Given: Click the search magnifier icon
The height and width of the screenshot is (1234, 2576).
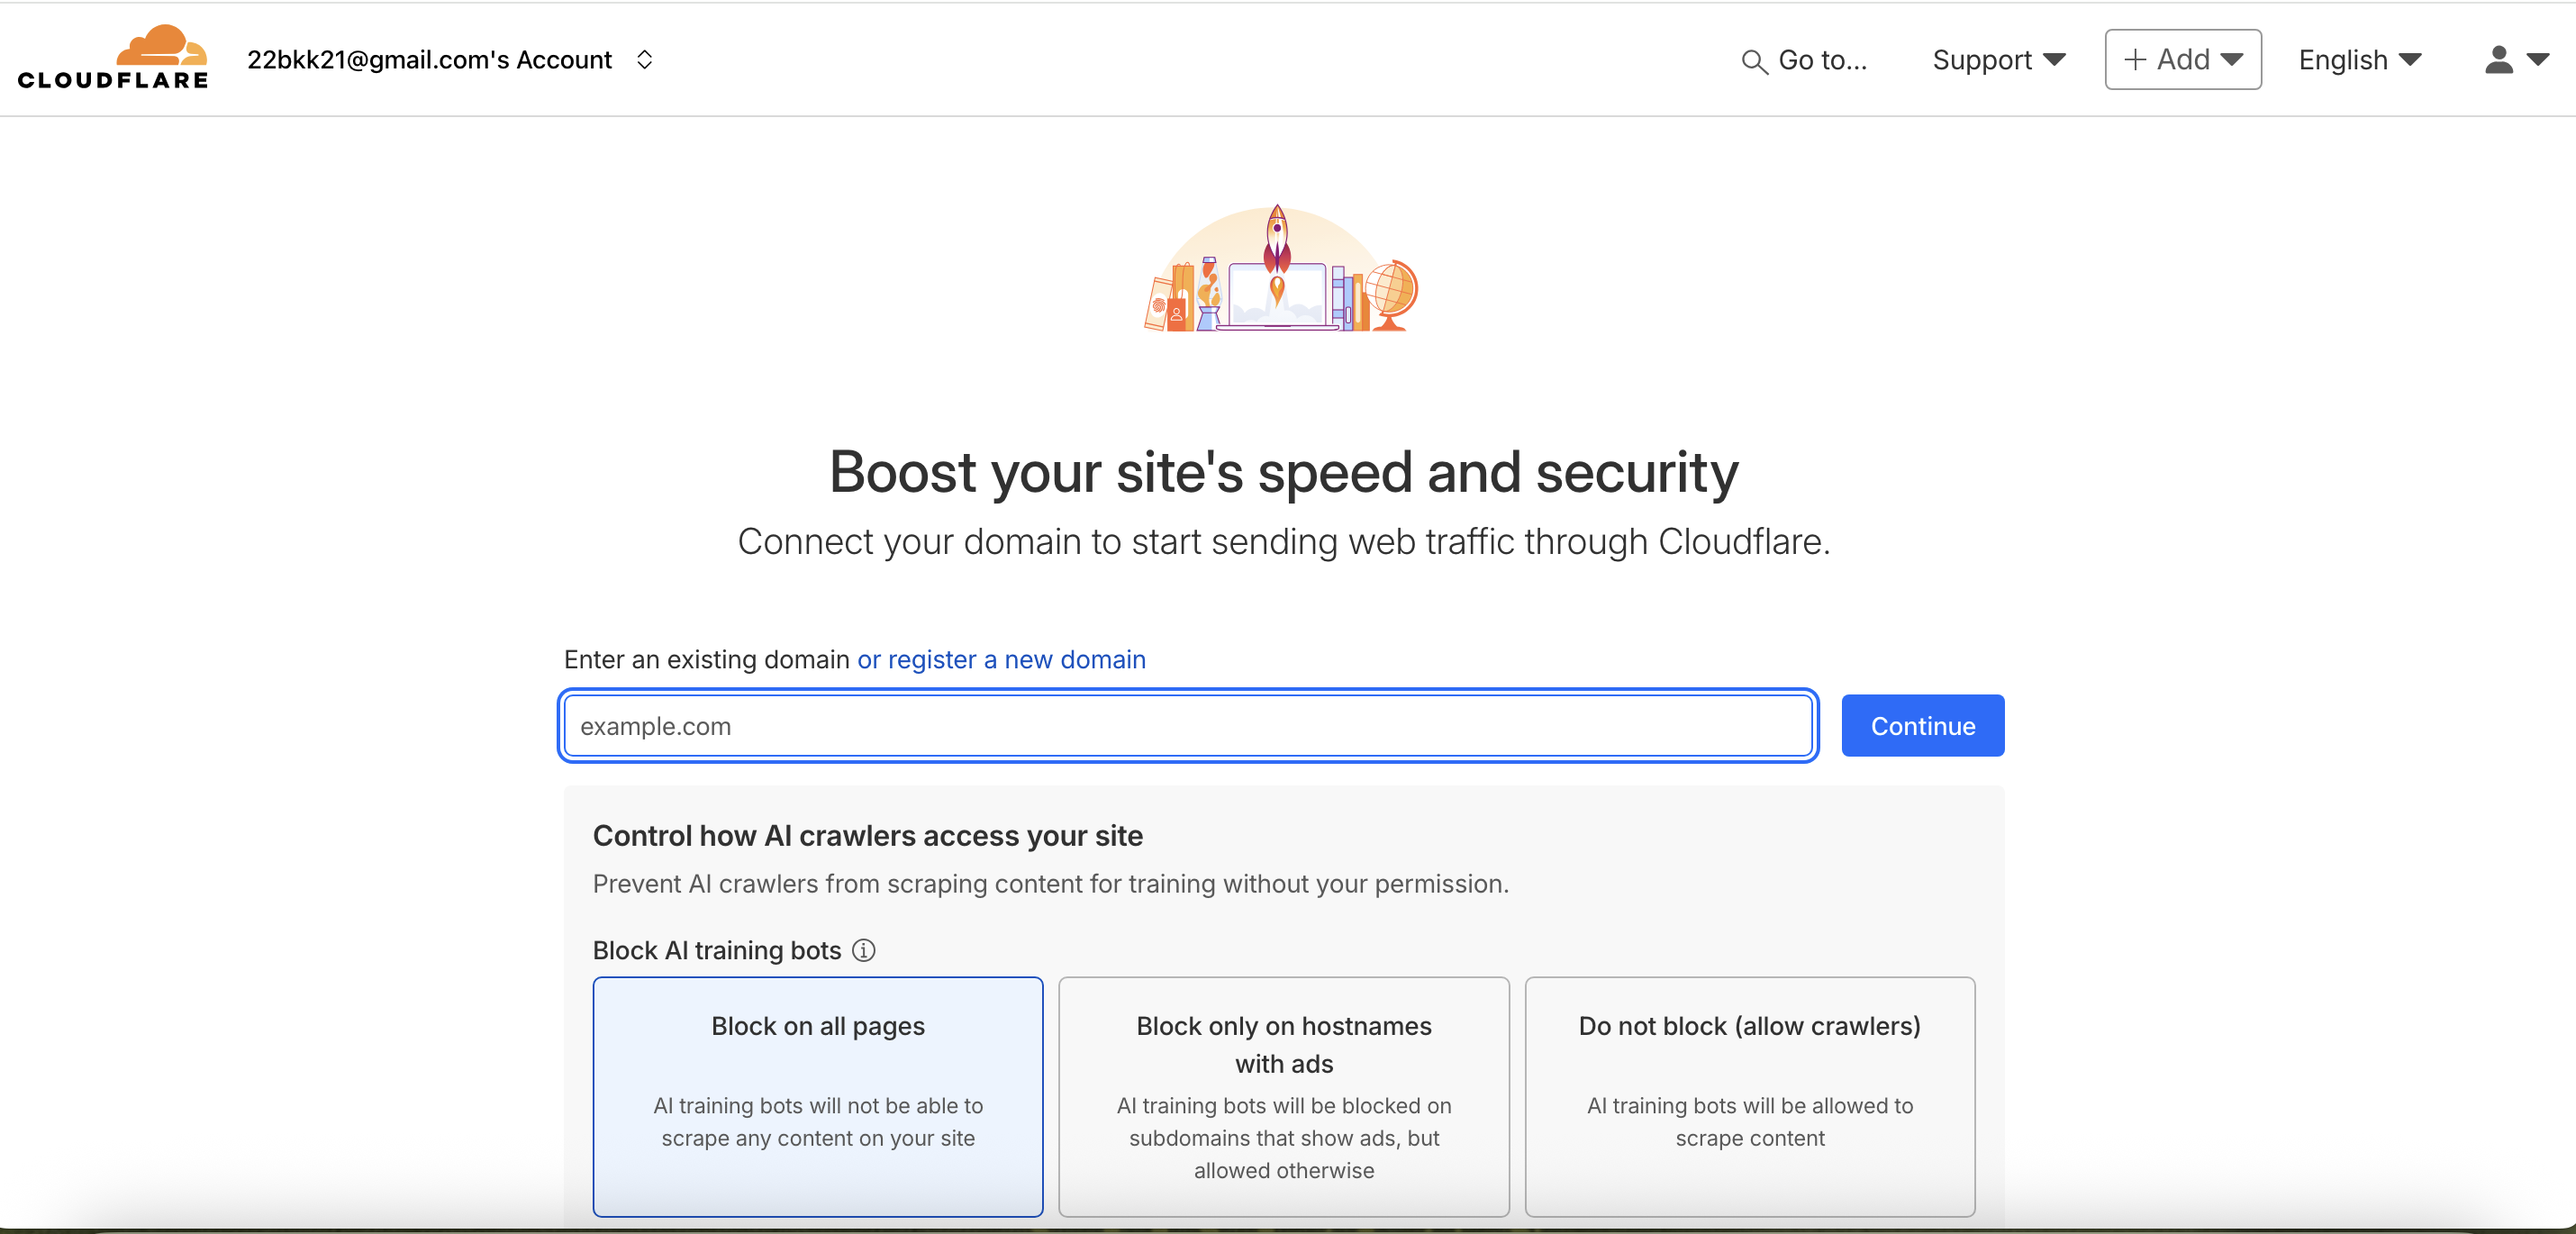Looking at the screenshot, I should [1753, 61].
